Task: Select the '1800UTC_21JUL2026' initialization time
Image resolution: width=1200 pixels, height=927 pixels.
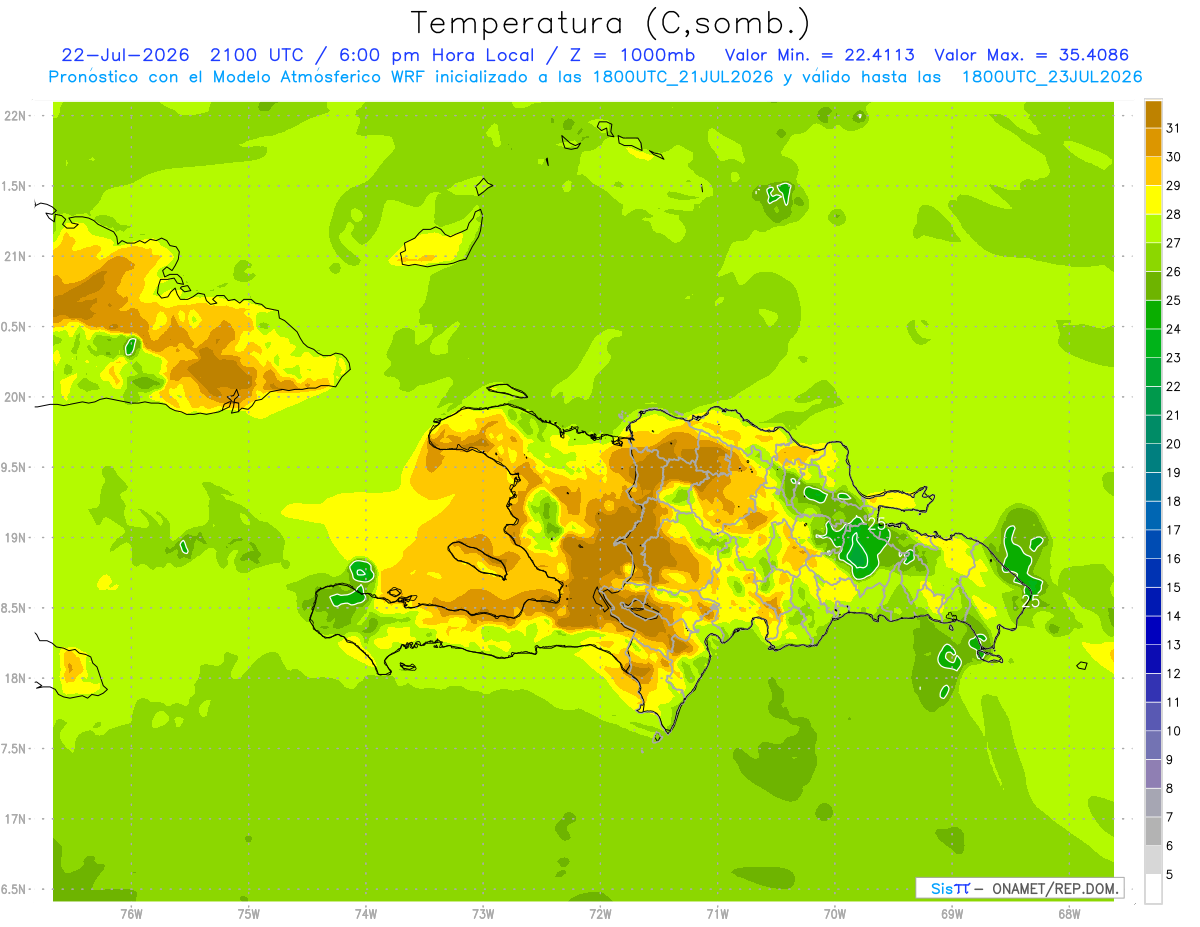Action: pos(681,77)
